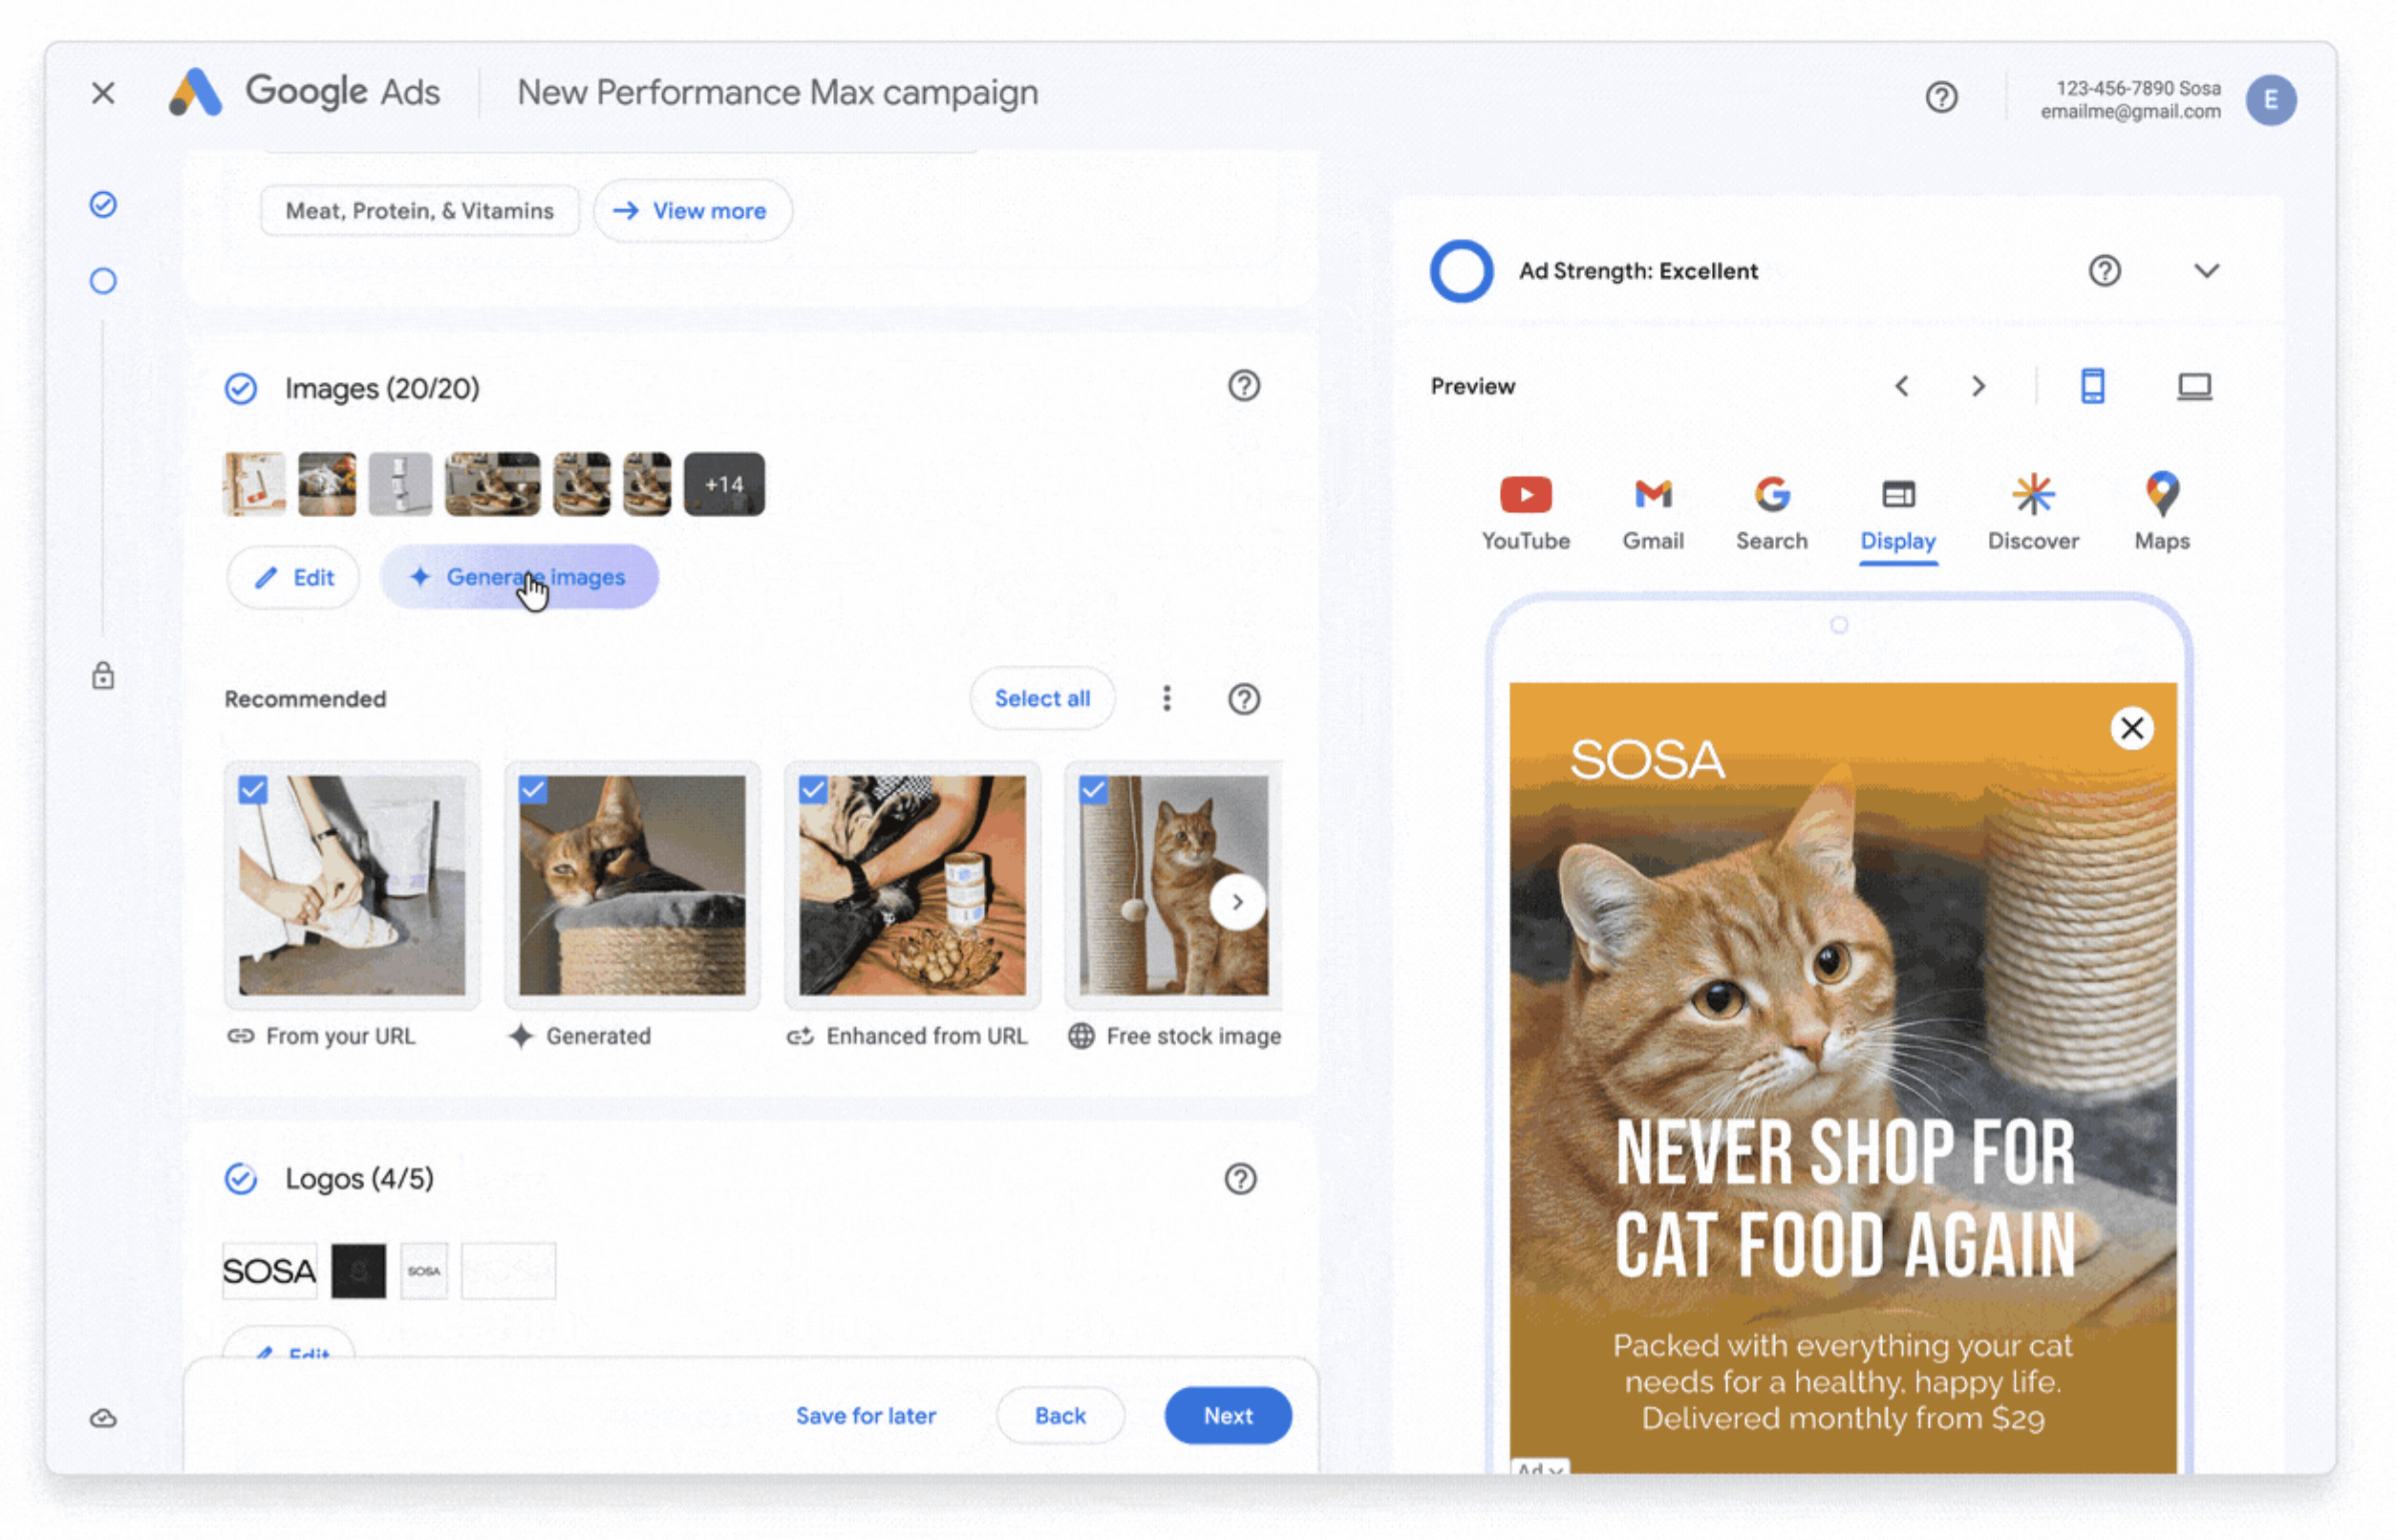
Task: Click the small SOSA logo thumbnail
Action: tap(424, 1271)
